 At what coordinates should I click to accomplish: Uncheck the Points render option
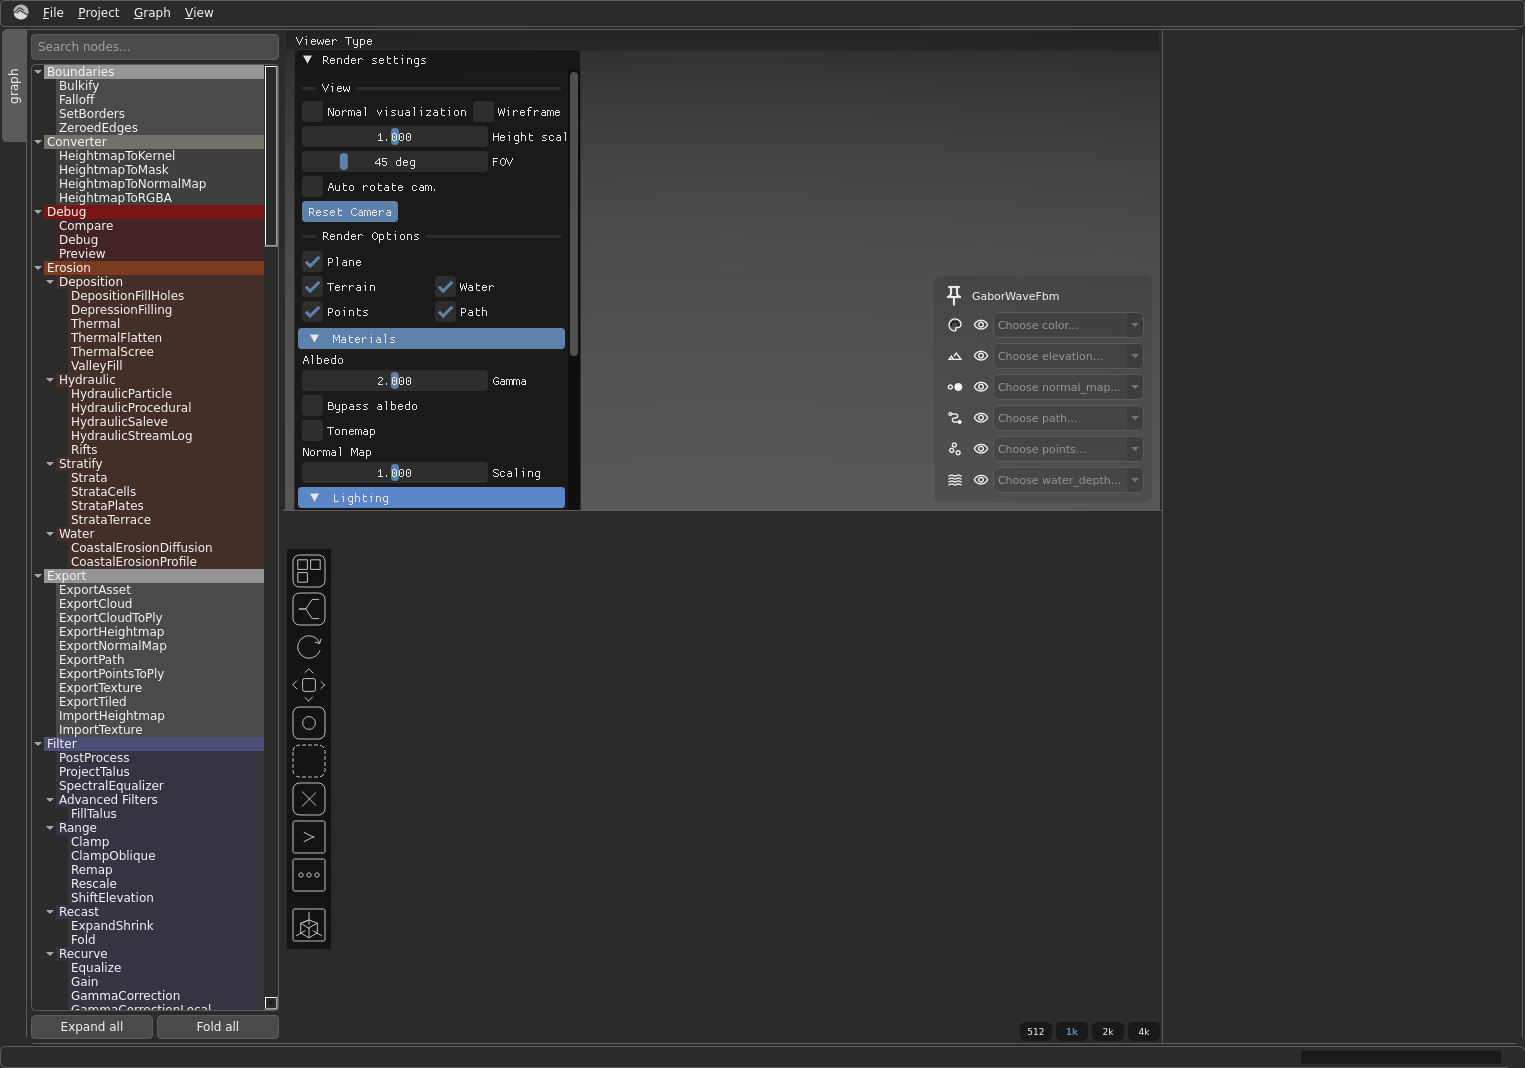(313, 312)
